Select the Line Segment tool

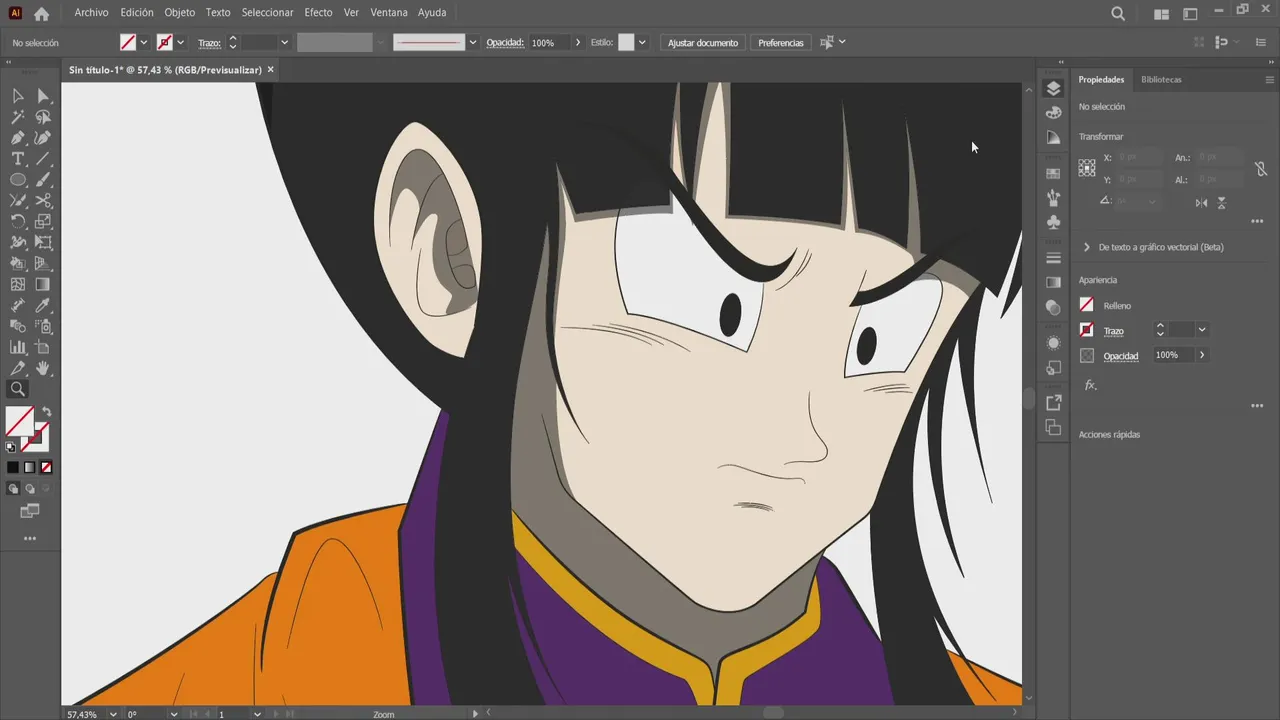pos(43,159)
